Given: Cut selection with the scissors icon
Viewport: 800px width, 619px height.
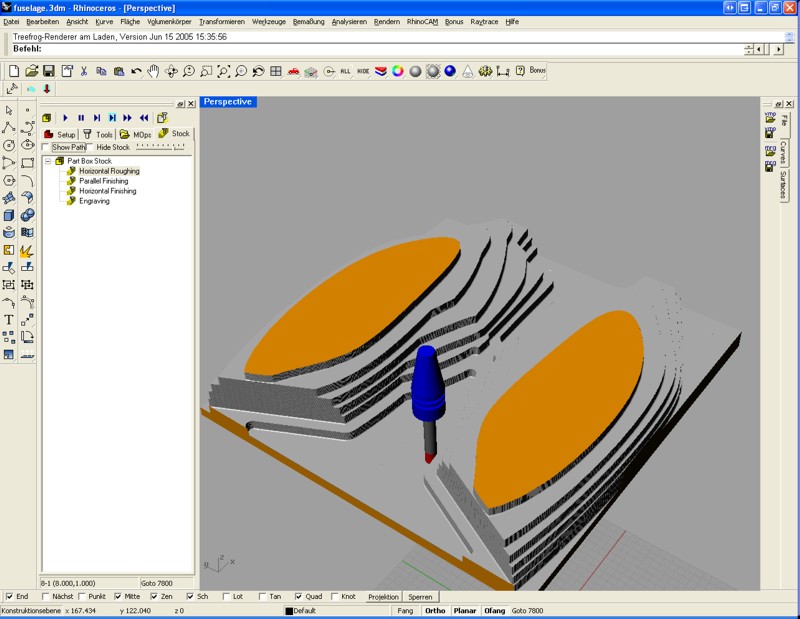Looking at the screenshot, I should [x=84, y=71].
